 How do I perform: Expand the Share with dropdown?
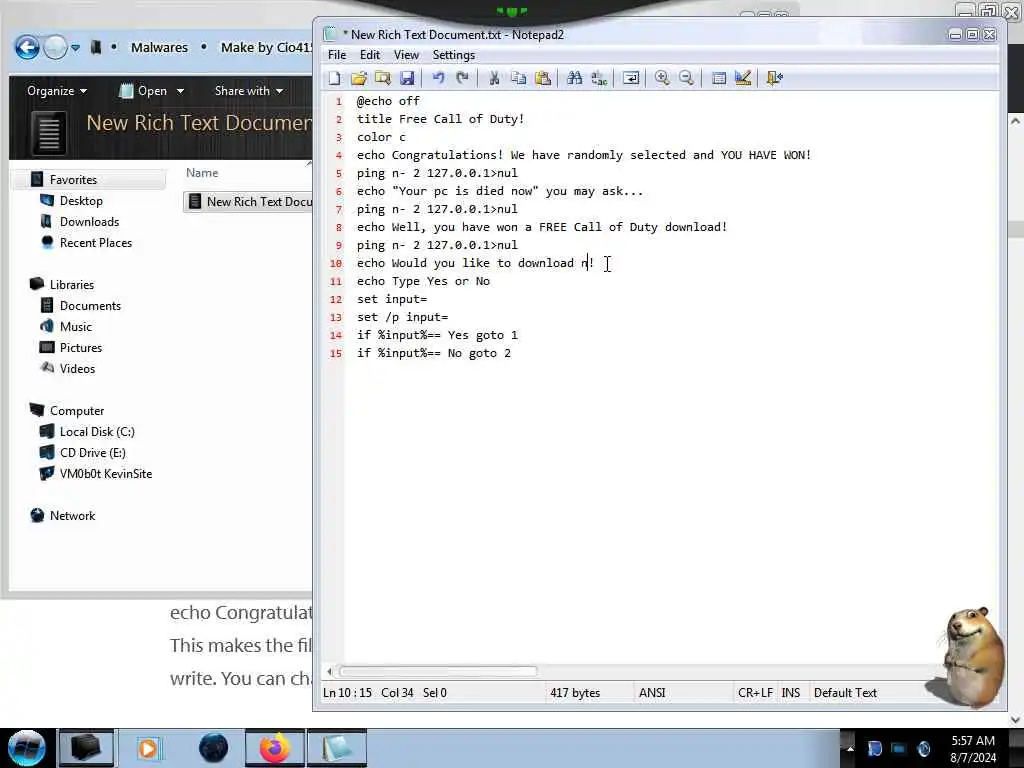pyautogui.click(x=249, y=91)
